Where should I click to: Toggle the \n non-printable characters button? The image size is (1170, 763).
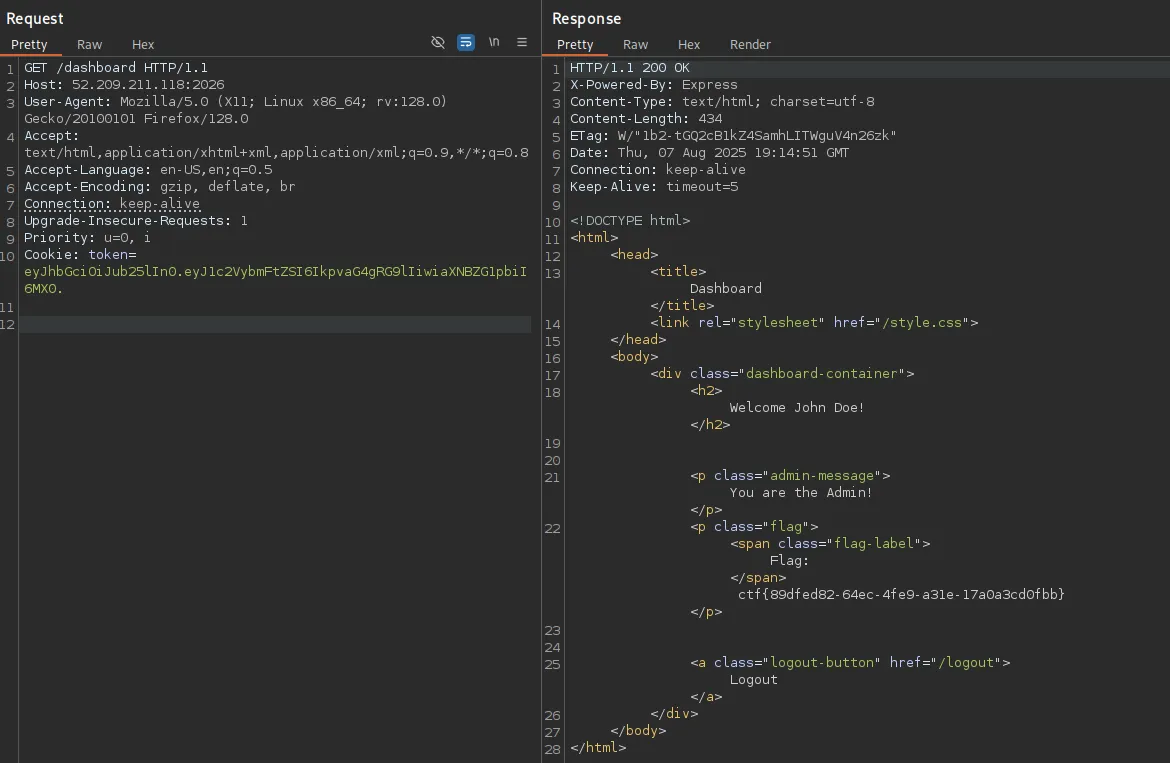[494, 42]
